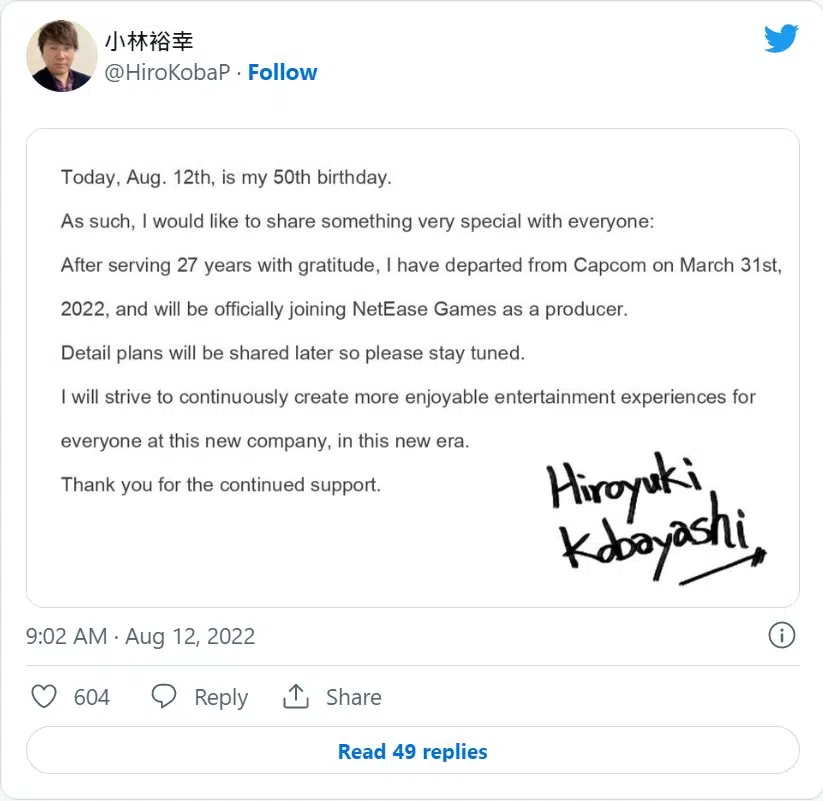Click the "Thank you for the continued support" line
Screen dimensions: 823x801
click(220, 485)
